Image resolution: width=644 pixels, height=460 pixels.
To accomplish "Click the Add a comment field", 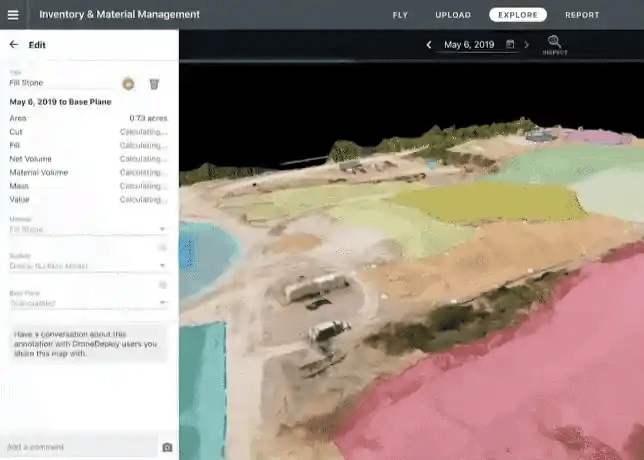I will click(78, 447).
